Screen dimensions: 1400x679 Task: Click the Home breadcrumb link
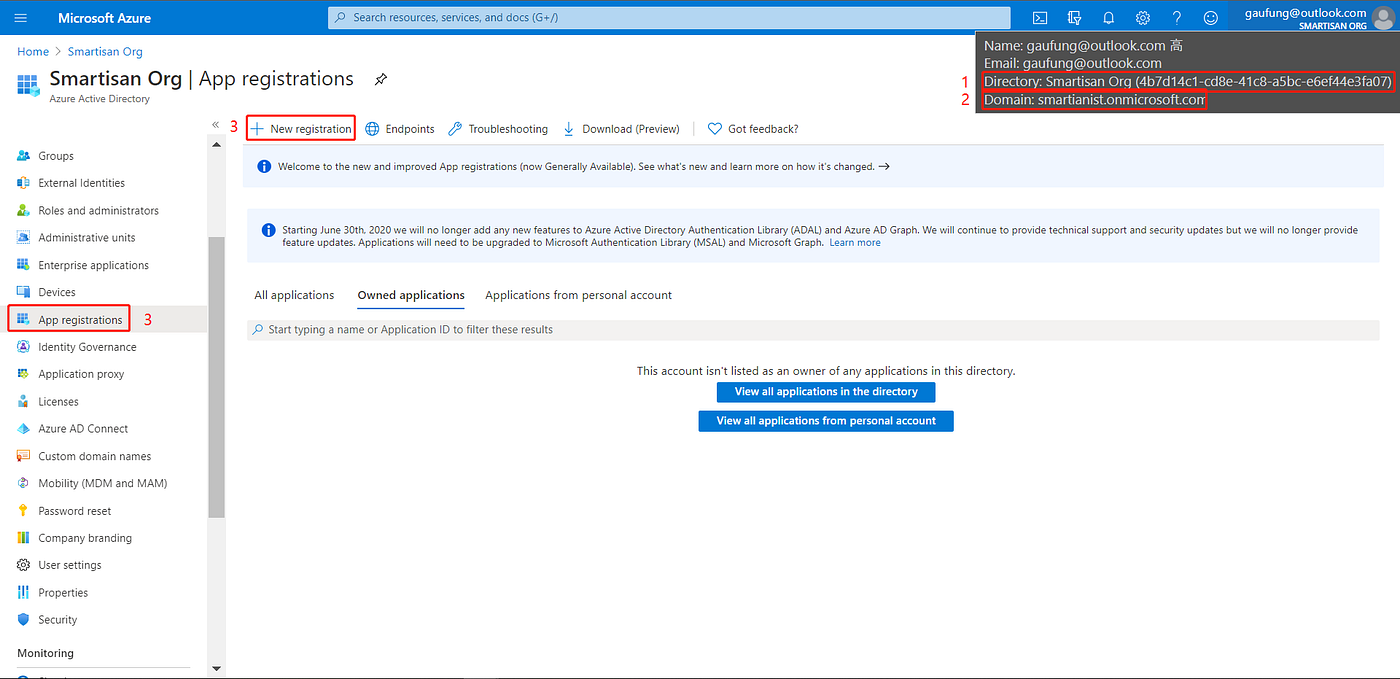click(x=33, y=52)
